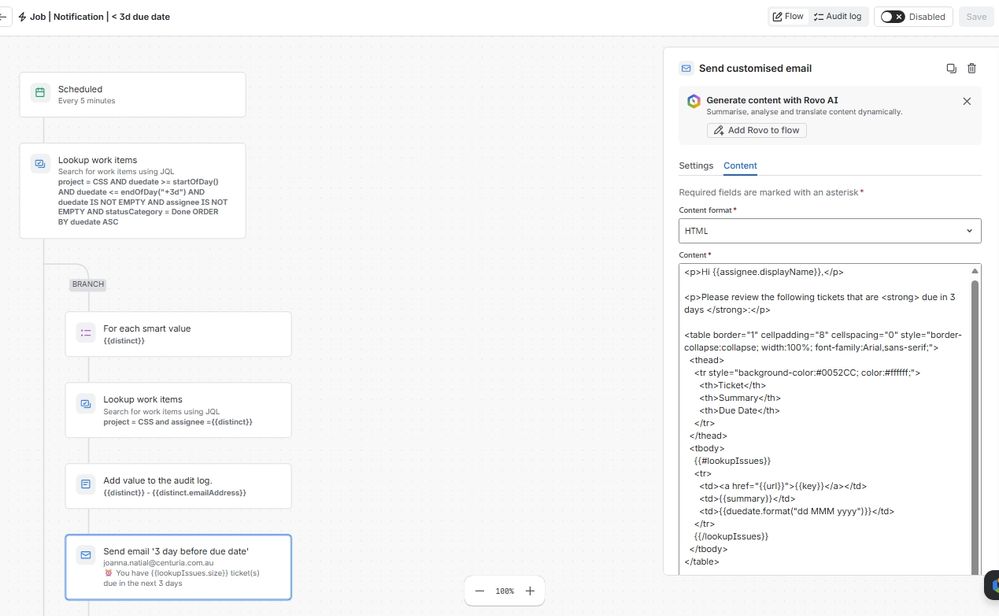999x616 pixels.
Task: Click the Scheduled calendar icon
Action: [x=40, y=93]
